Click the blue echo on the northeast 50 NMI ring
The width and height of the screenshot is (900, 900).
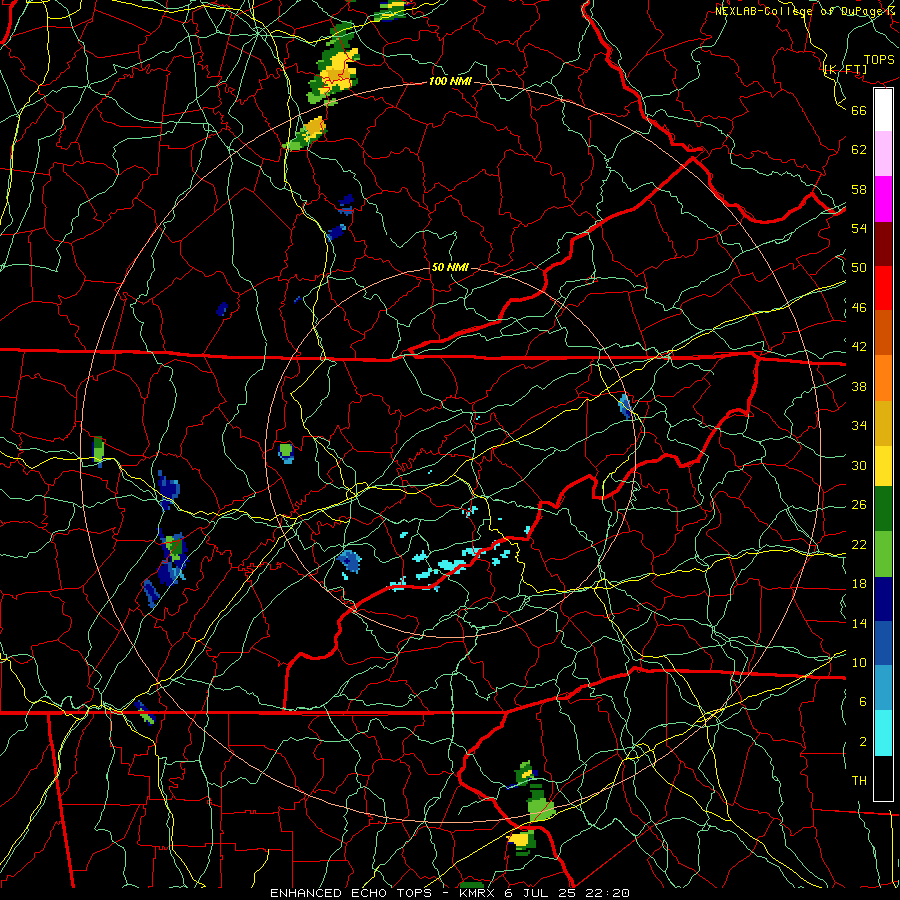coord(626,405)
